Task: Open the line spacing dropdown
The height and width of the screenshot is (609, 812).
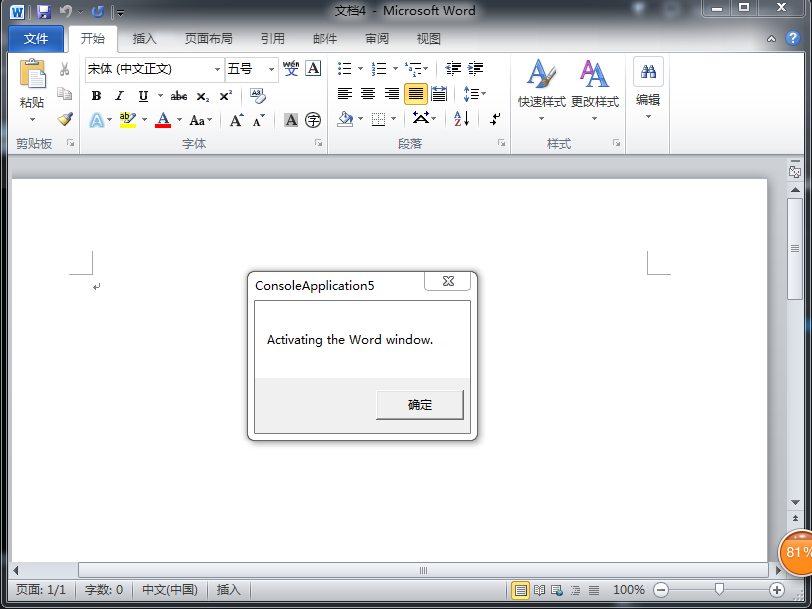Action: coord(474,94)
